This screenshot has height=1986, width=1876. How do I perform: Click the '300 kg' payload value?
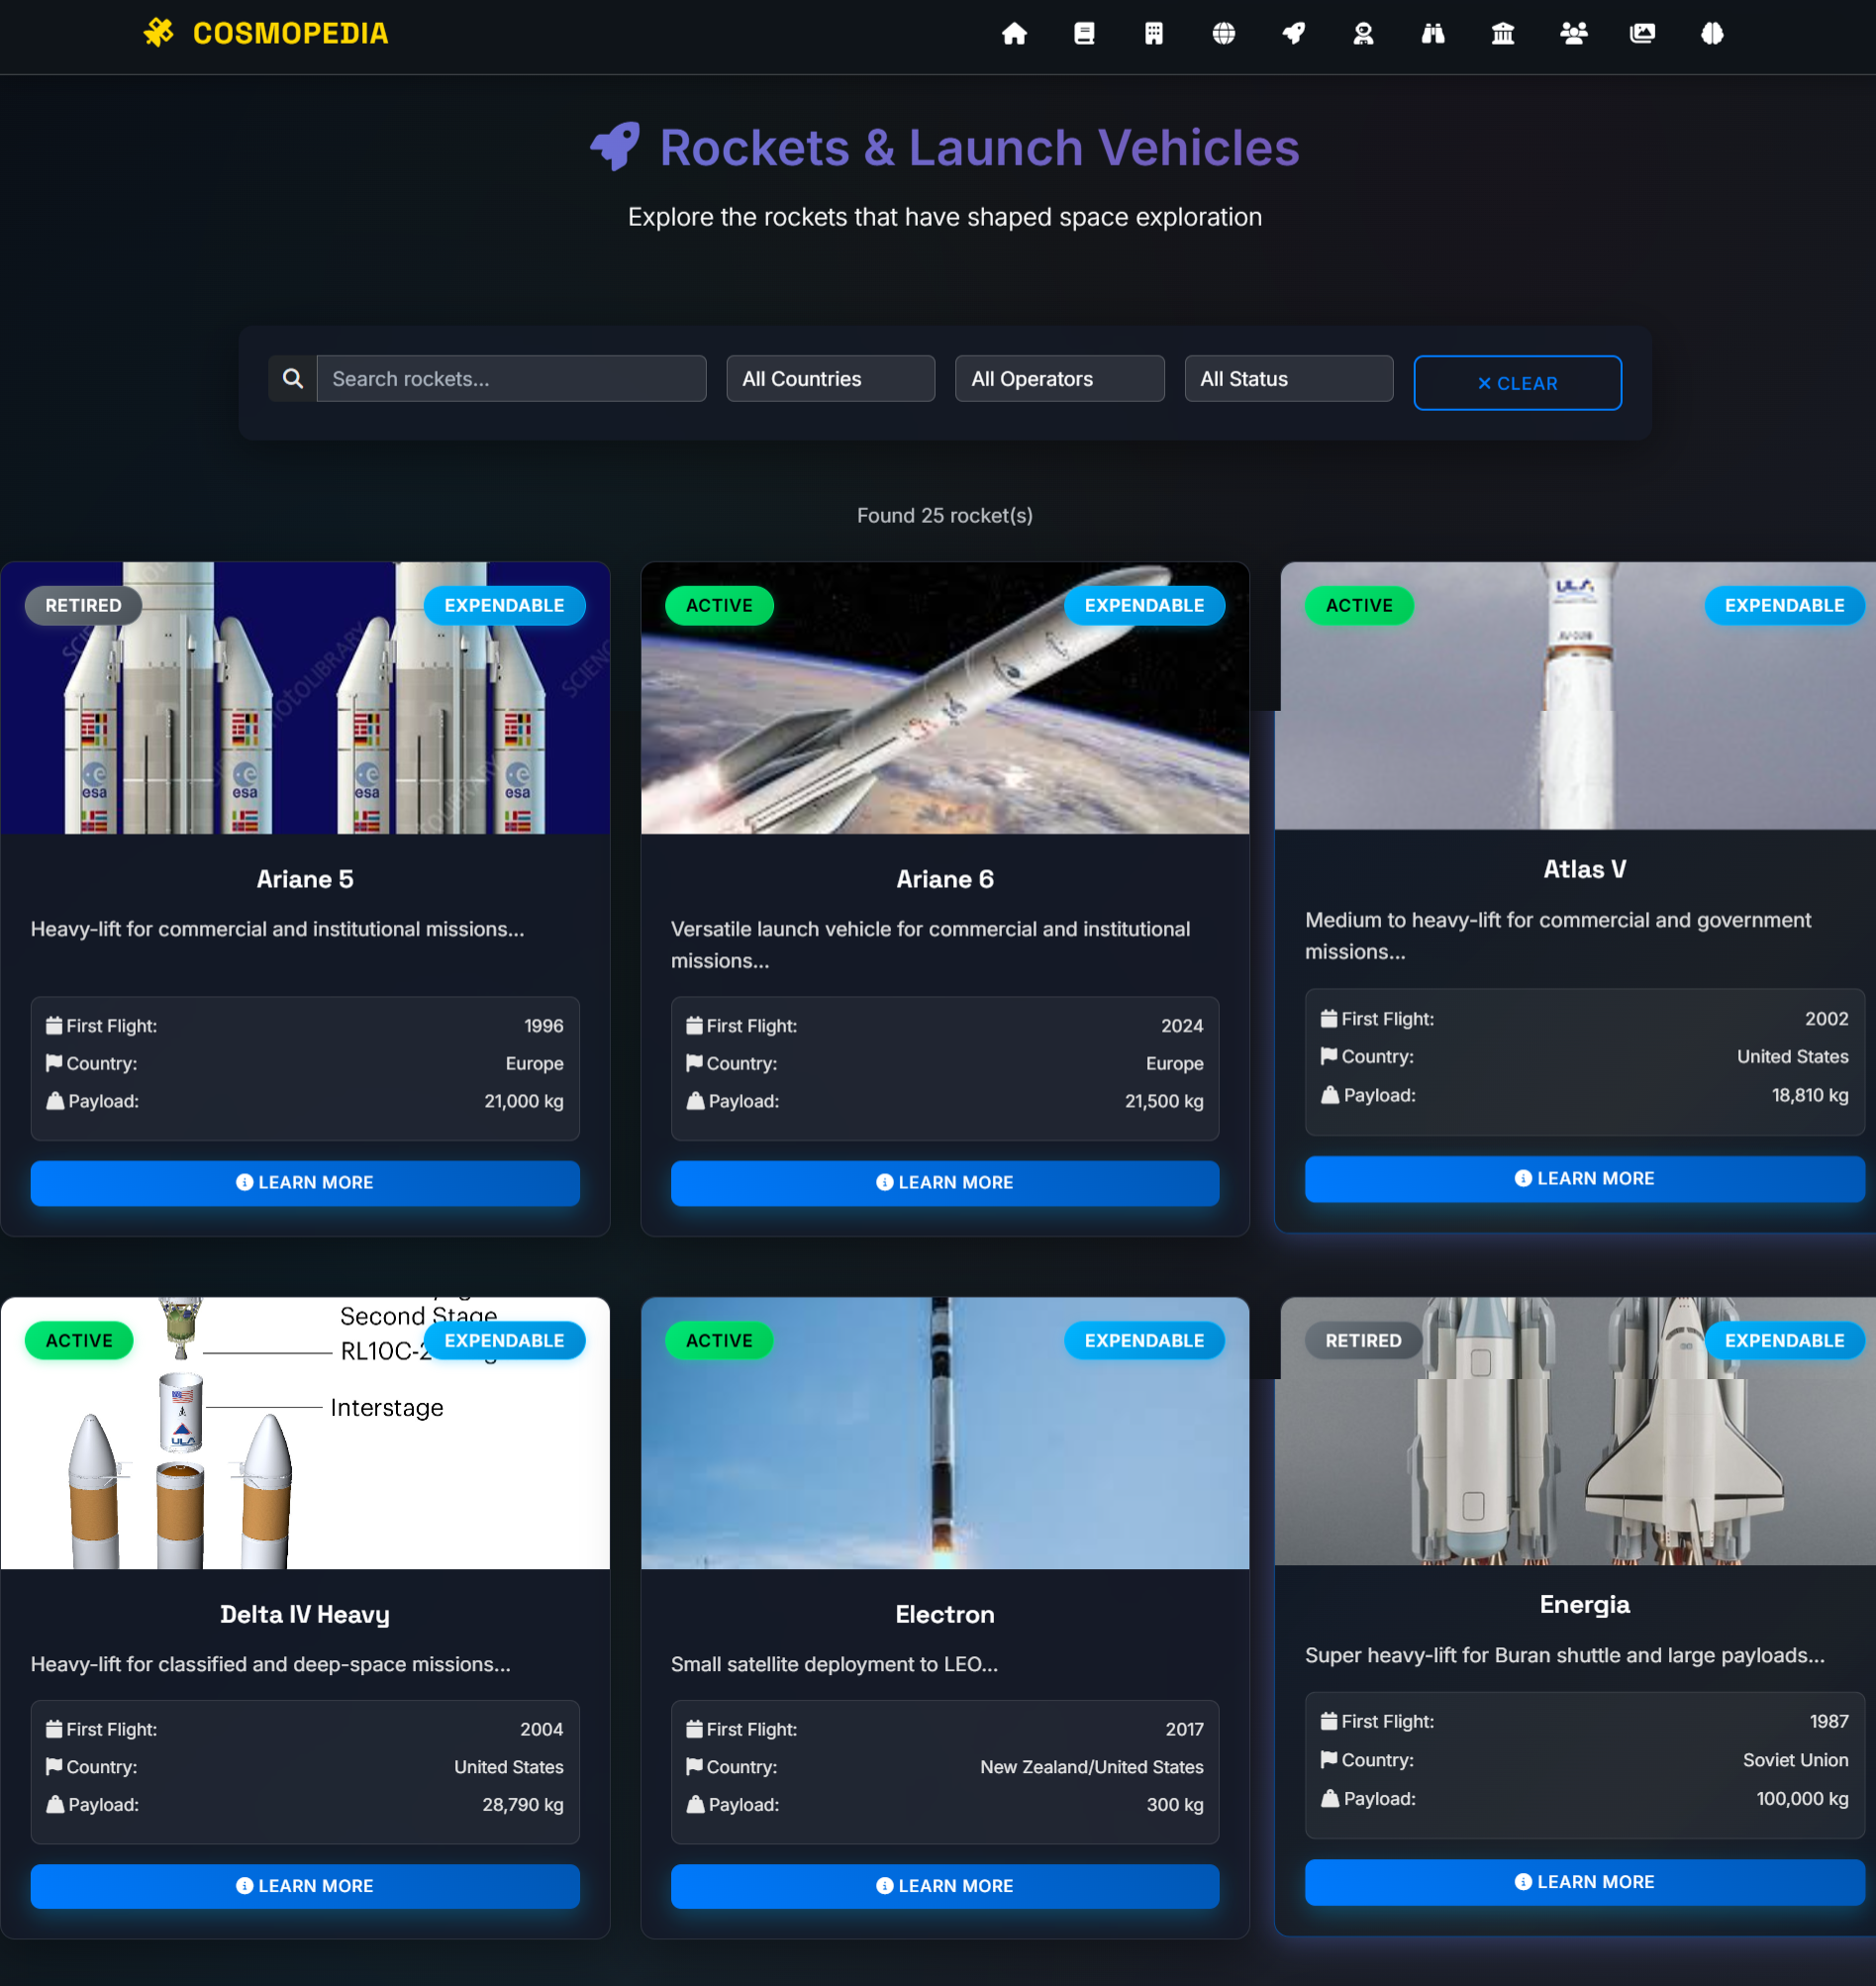pyautogui.click(x=1175, y=1805)
